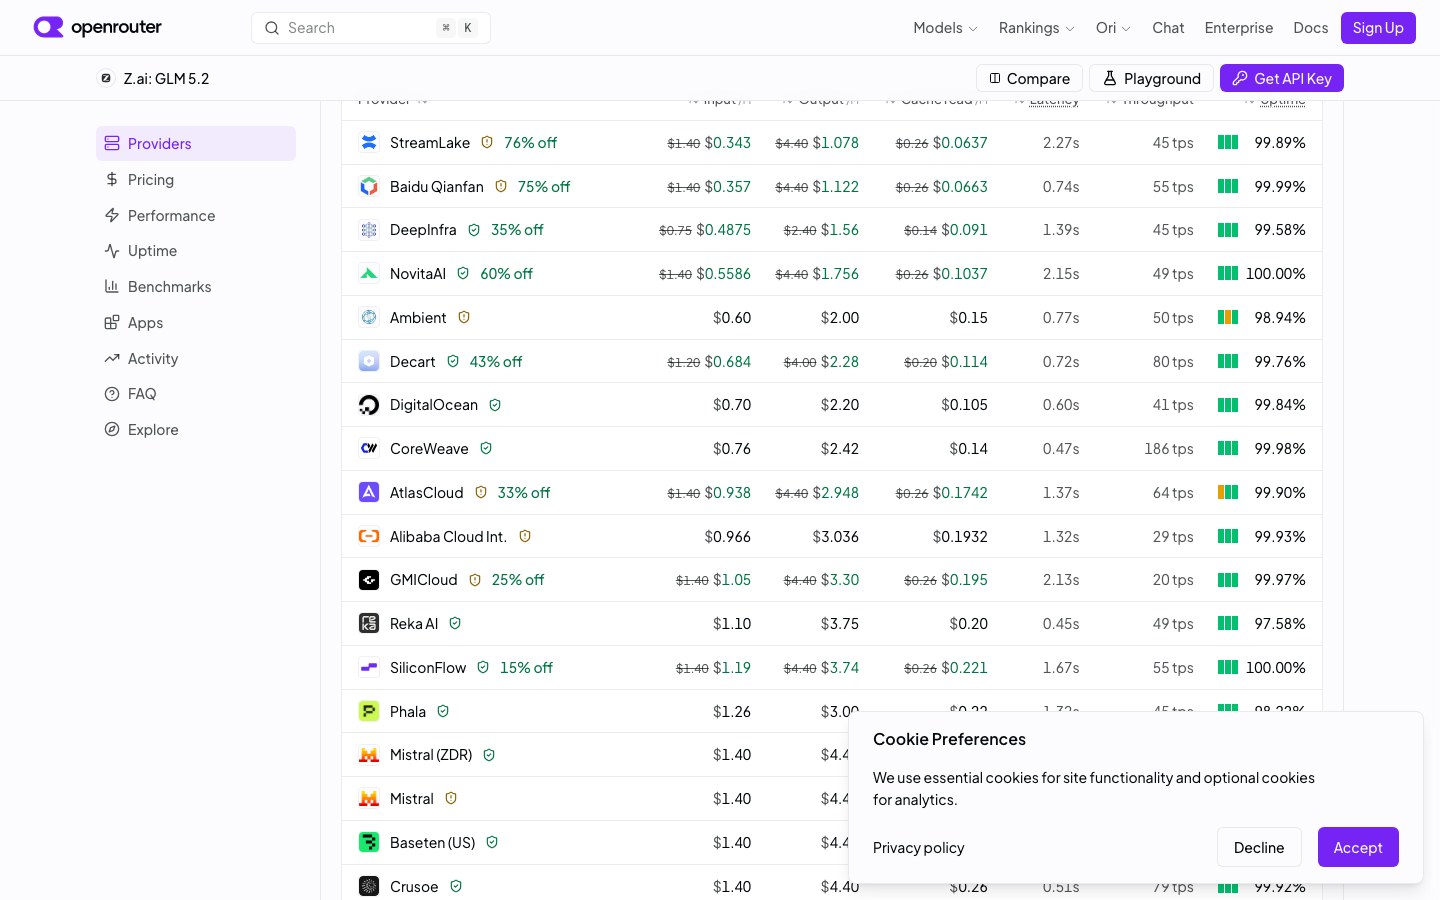Open the Performance section
Screen dimensions: 1440x900
[x=196, y=215]
